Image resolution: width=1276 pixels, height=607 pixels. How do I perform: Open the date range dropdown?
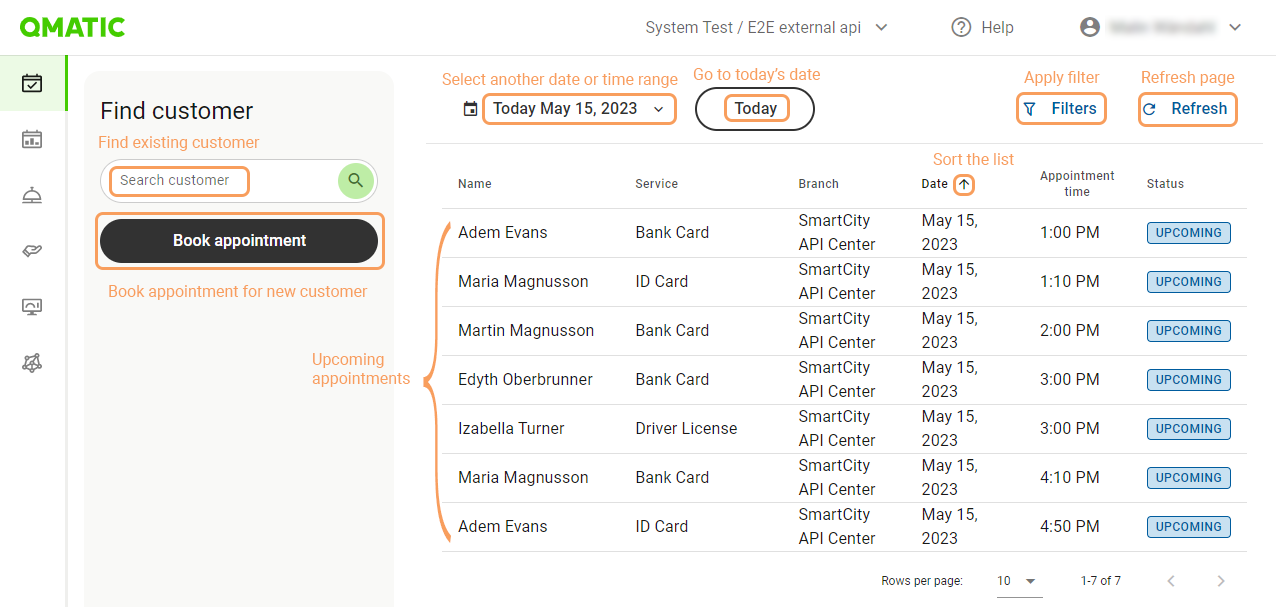[x=579, y=109]
